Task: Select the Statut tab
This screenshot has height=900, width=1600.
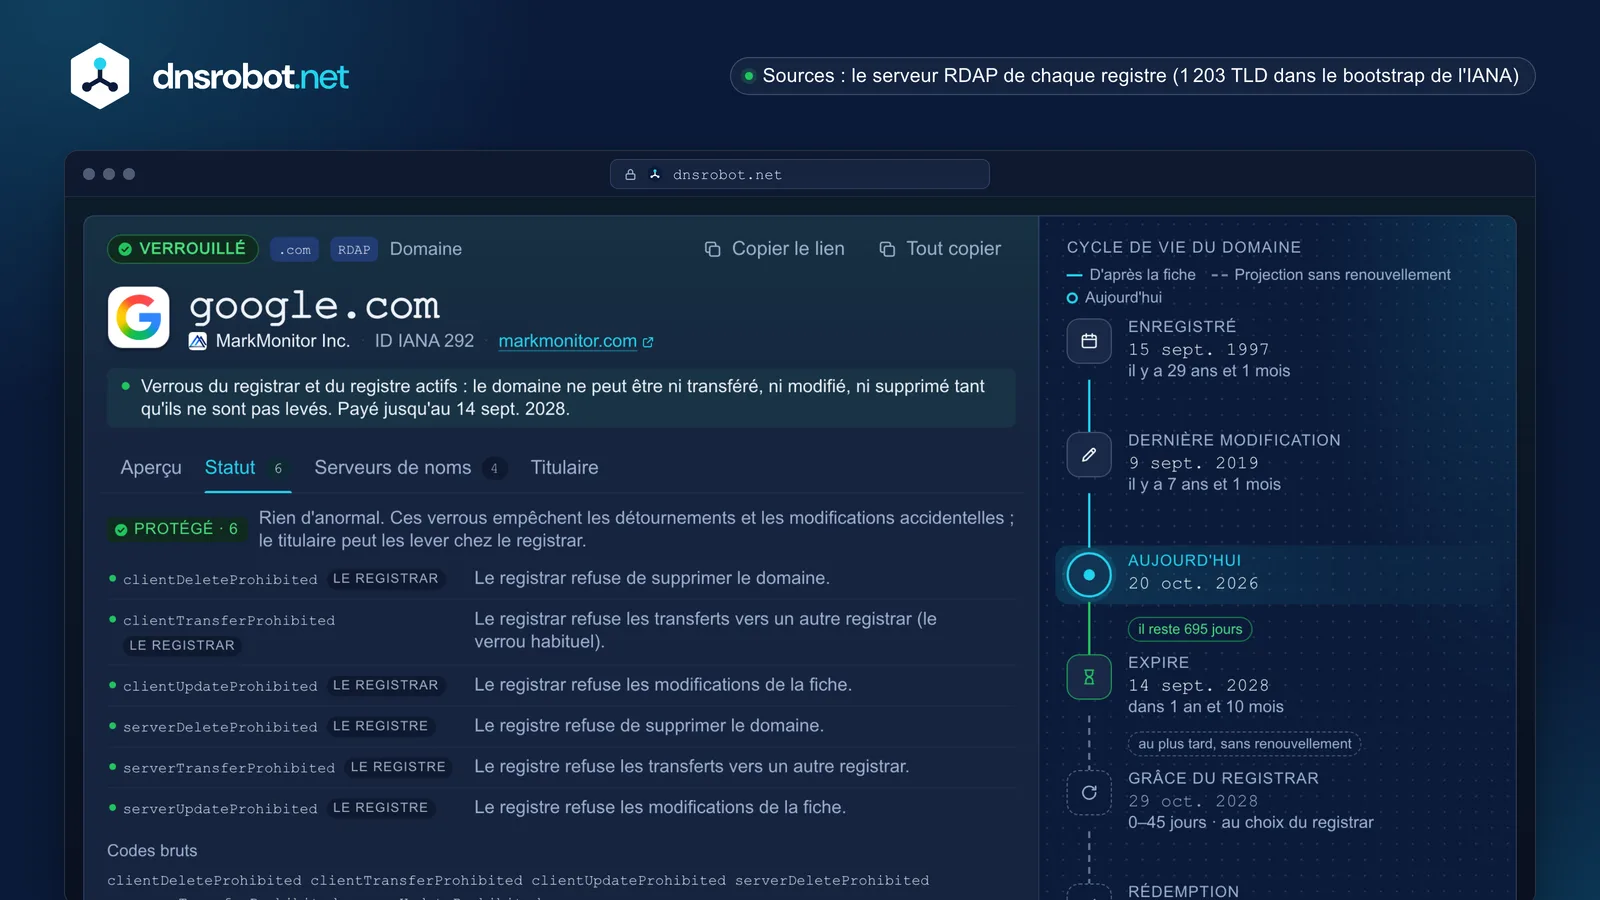Action: 247,468
